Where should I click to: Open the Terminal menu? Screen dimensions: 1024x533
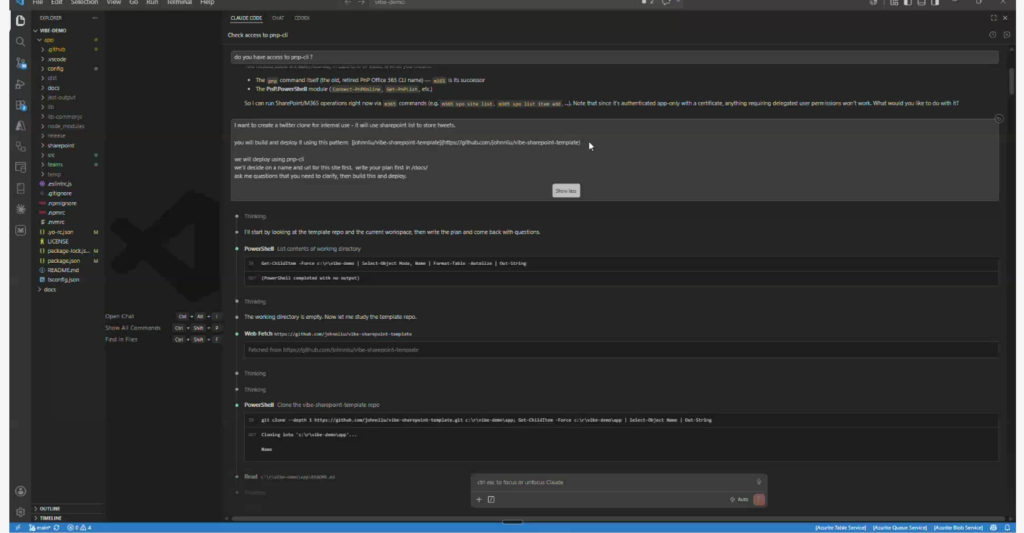coord(179,3)
